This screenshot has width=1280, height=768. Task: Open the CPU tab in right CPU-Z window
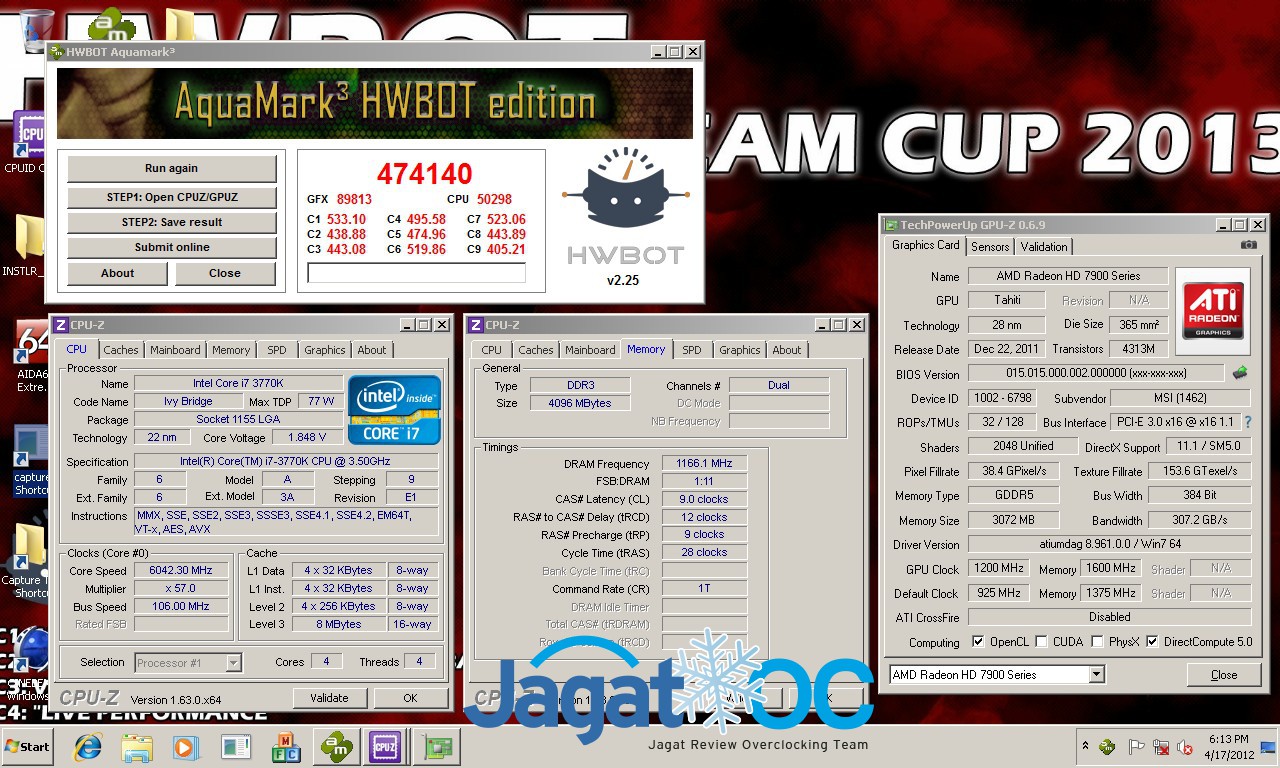pyautogui.click(x=492, y=350)
